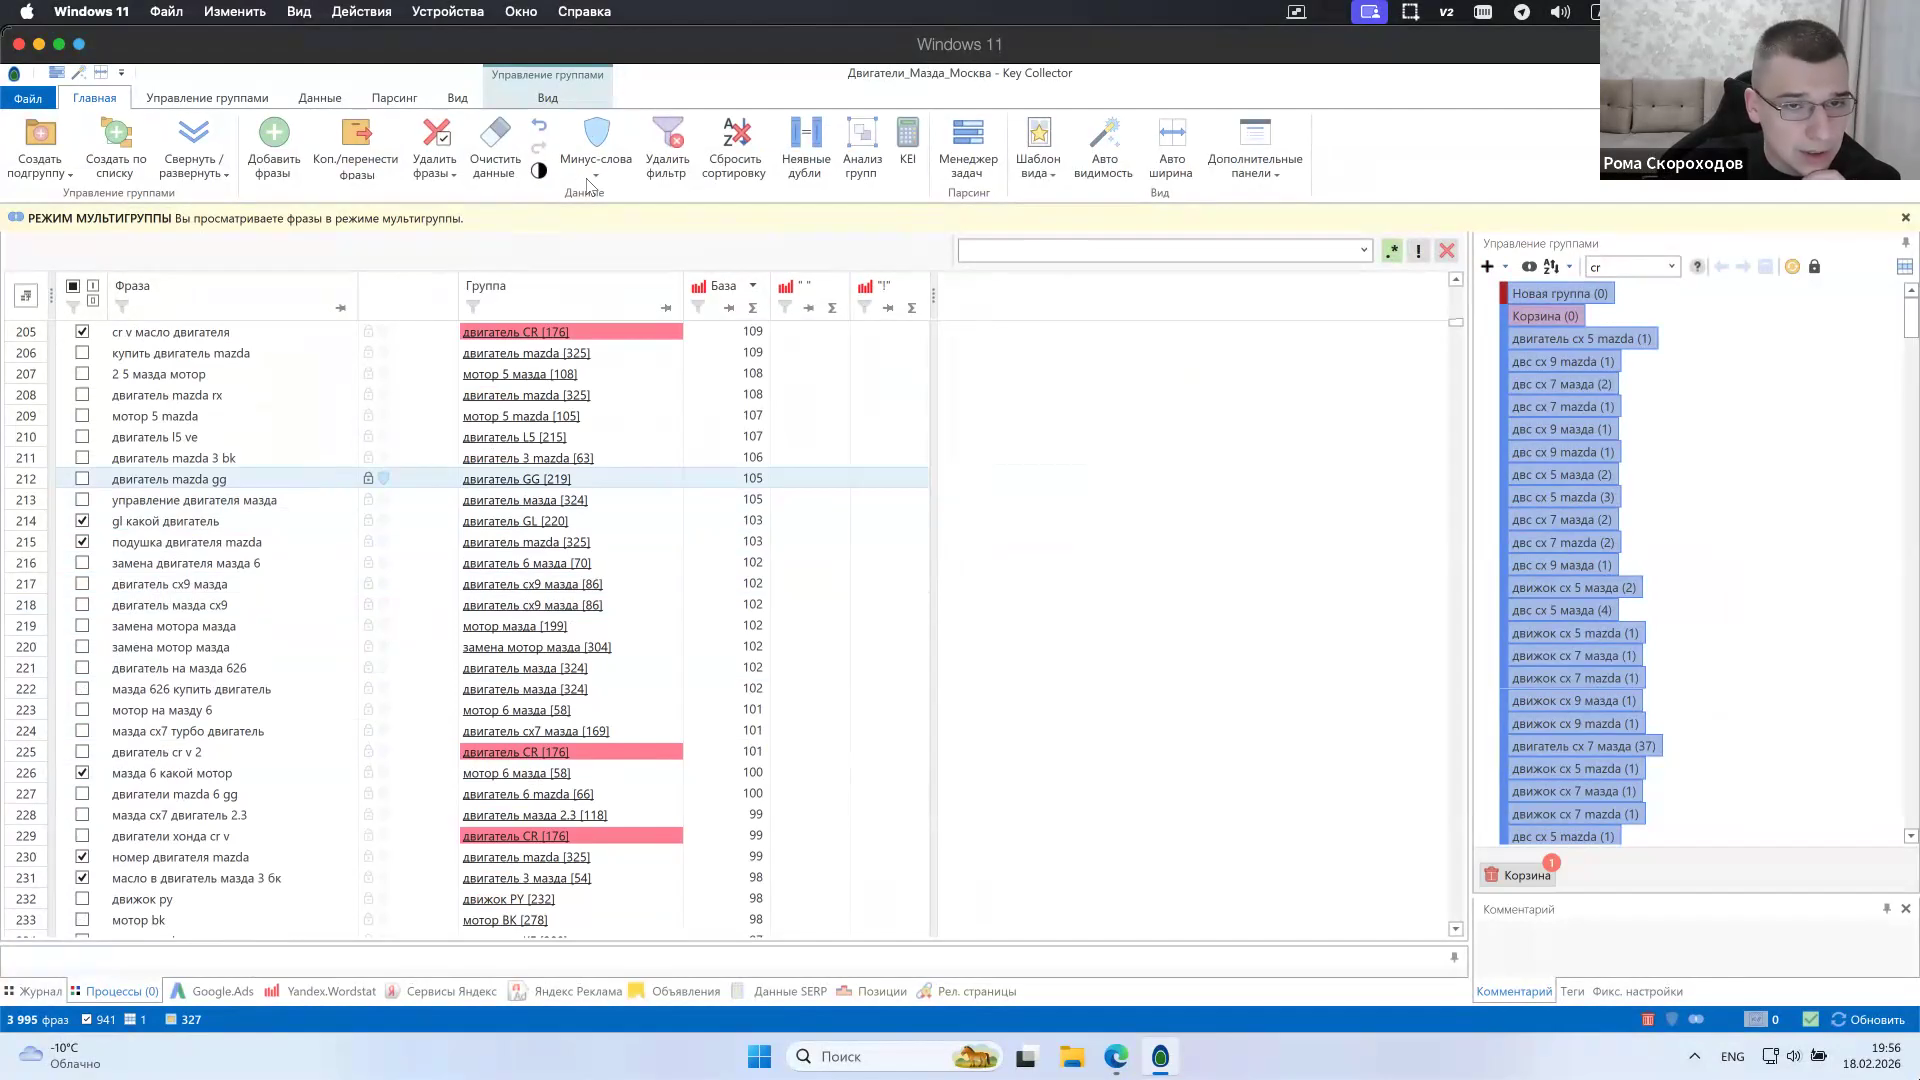
Task: Click Обновить in the status bar
Action: tap(1868, 1020)
